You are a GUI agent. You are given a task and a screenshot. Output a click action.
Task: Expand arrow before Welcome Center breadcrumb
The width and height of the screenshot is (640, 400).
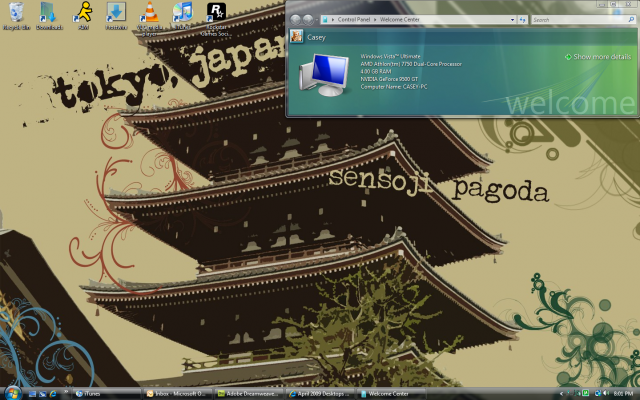point(375,20)
